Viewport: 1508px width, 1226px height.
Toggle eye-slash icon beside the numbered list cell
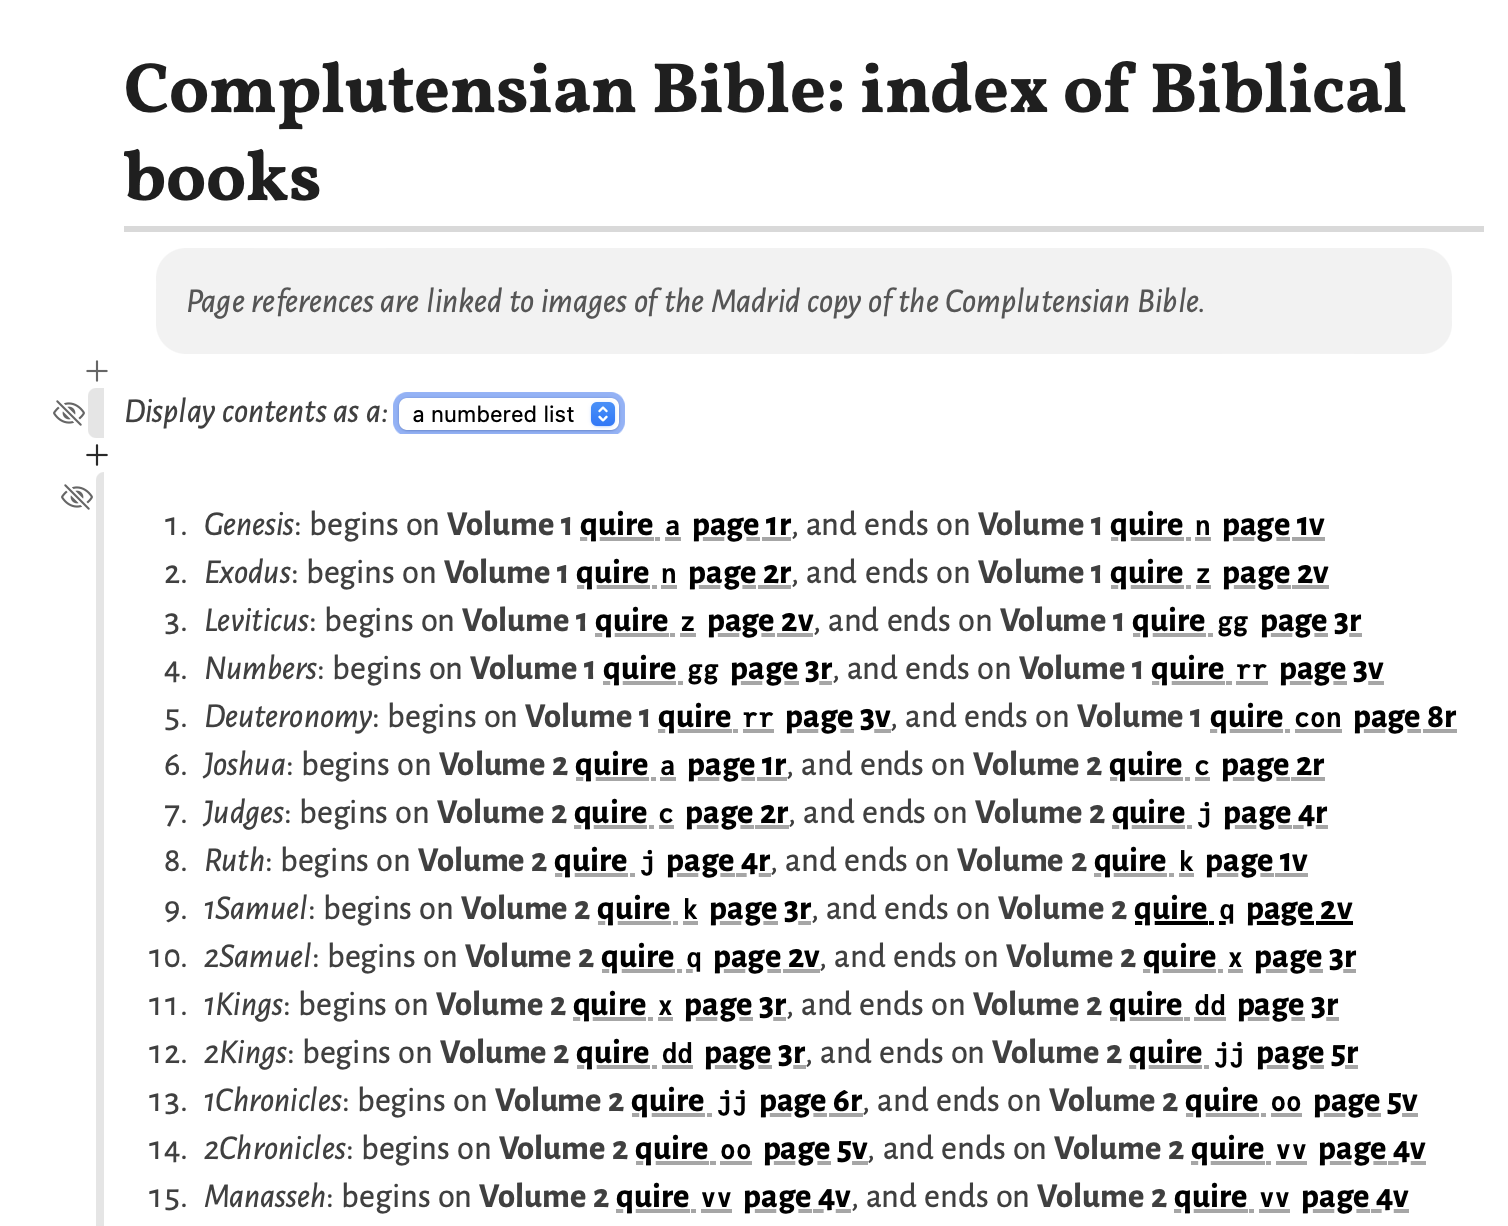click(x=77, y=496)
